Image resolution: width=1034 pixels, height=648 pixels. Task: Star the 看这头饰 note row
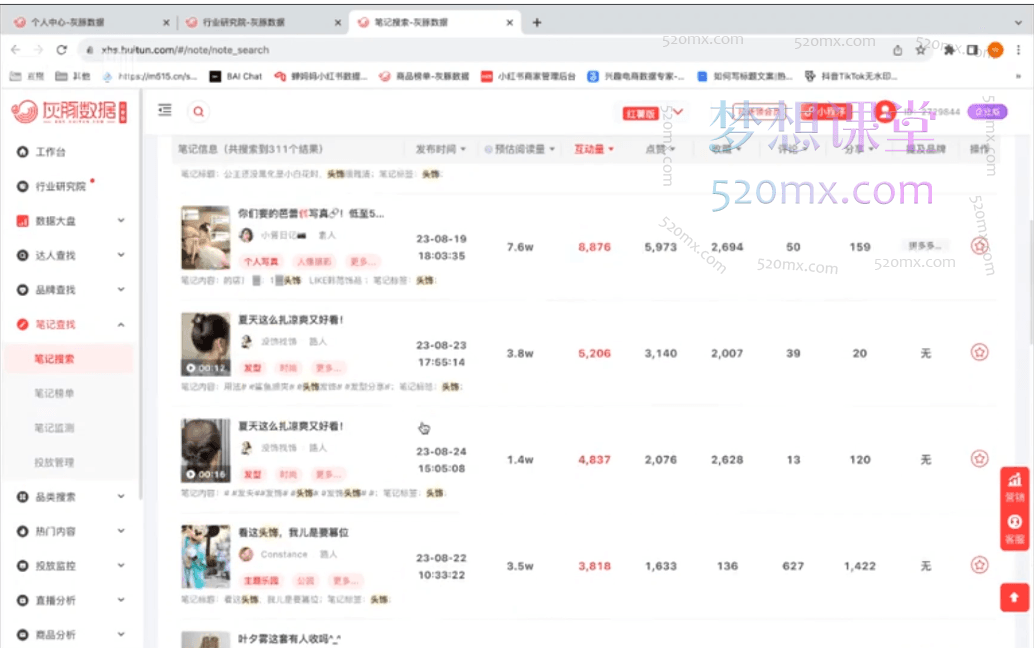pos(979,565)
